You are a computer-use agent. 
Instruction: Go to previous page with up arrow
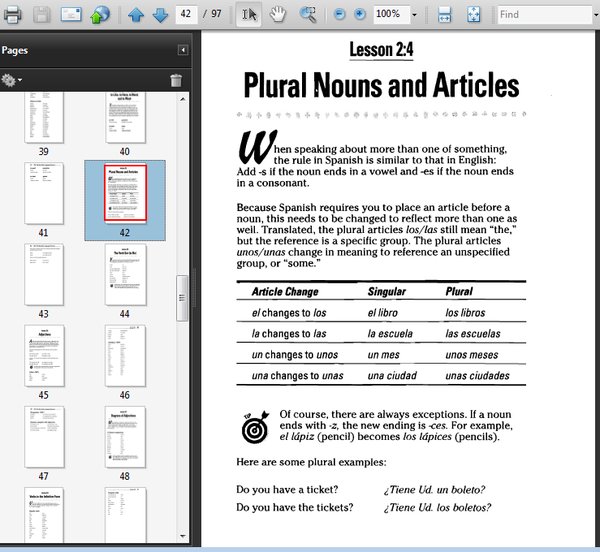[x=136, y=15]
